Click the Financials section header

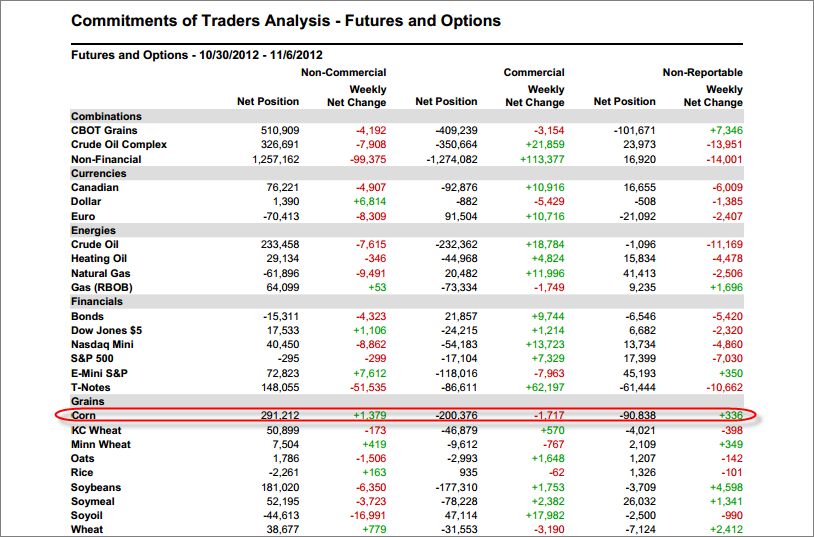click(x=97, y=302)
